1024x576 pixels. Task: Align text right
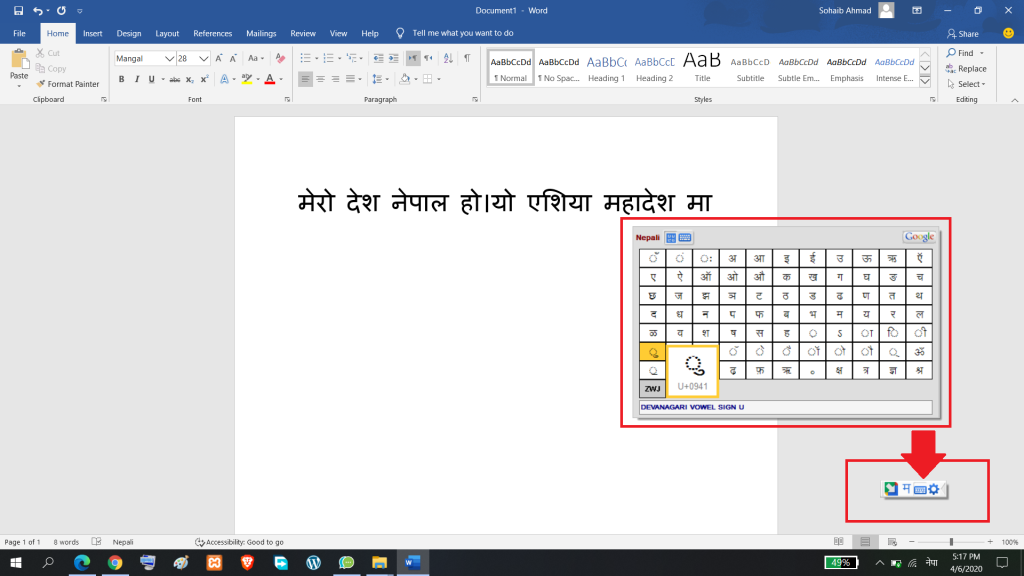pos(335,79)
